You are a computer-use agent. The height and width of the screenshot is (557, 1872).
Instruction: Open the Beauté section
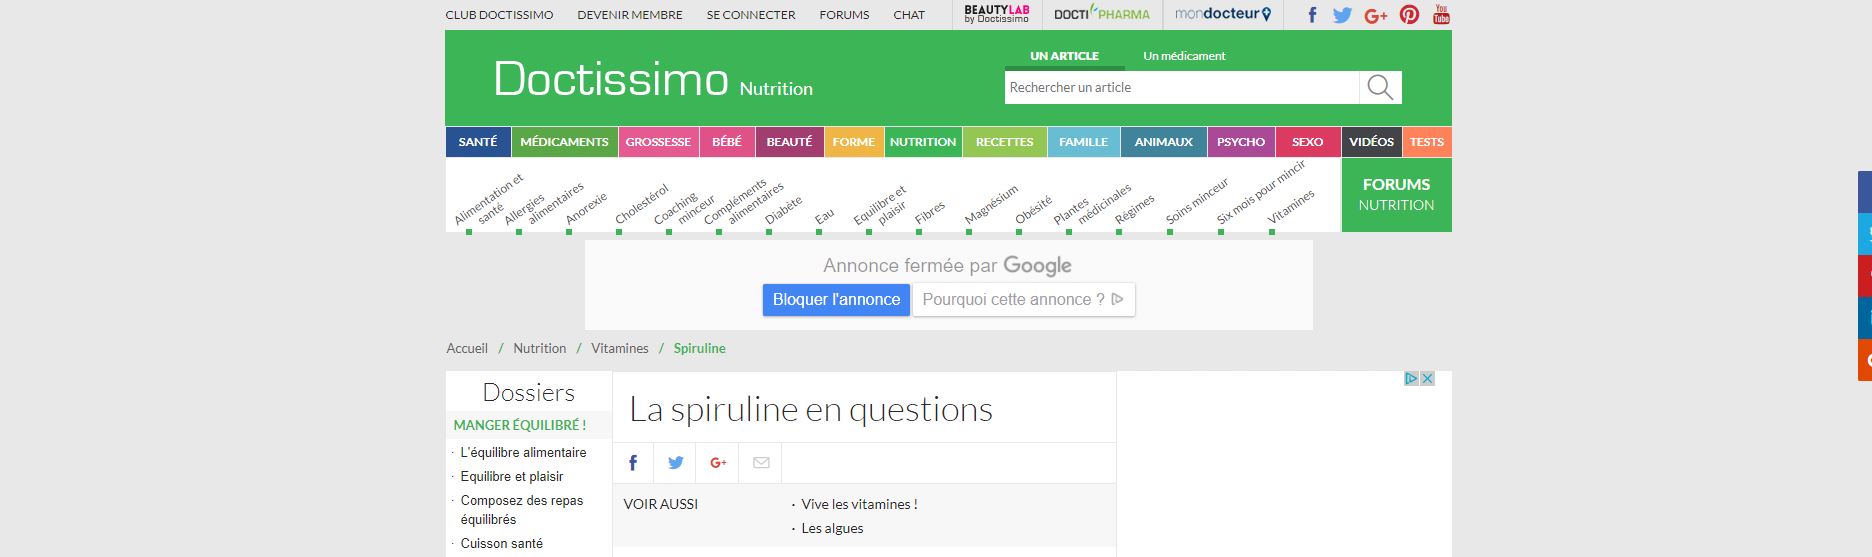pos(789,142)
